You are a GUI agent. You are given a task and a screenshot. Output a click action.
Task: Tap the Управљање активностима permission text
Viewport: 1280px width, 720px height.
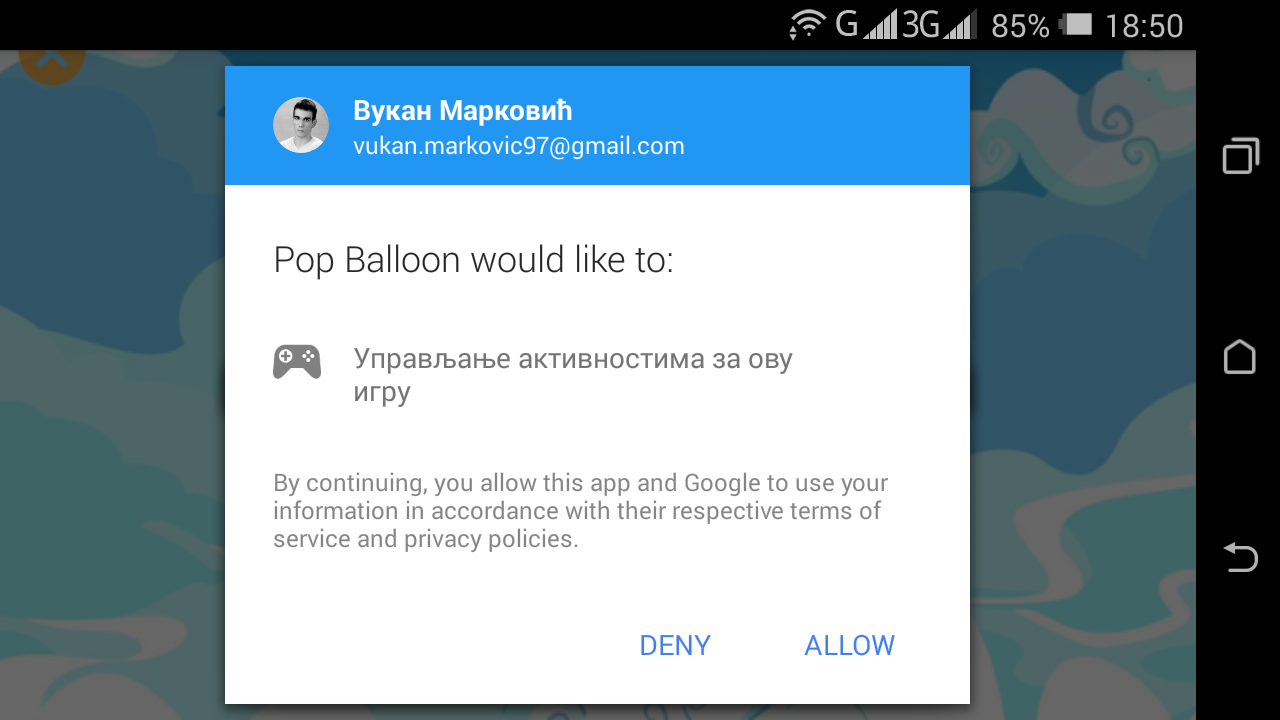573,375
